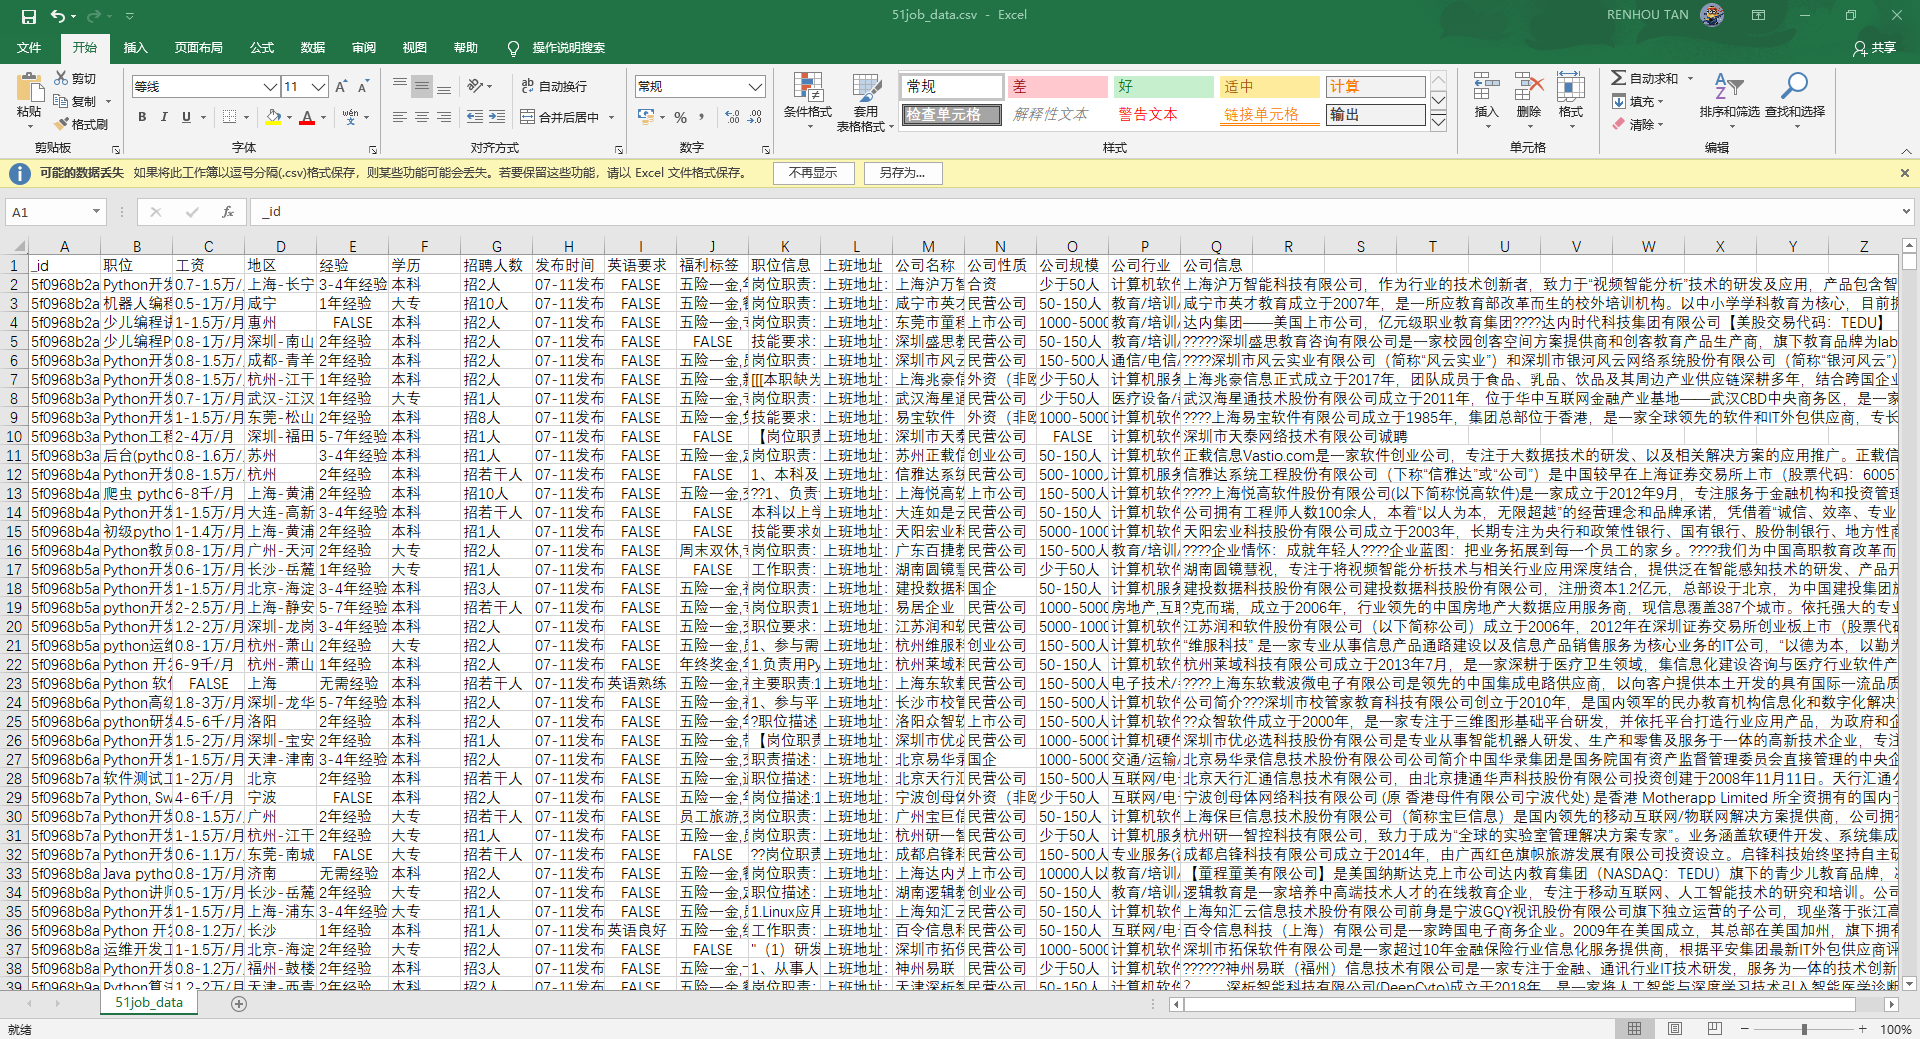
Task: Click the Undo arrow icon
Action: coord(58,16)
